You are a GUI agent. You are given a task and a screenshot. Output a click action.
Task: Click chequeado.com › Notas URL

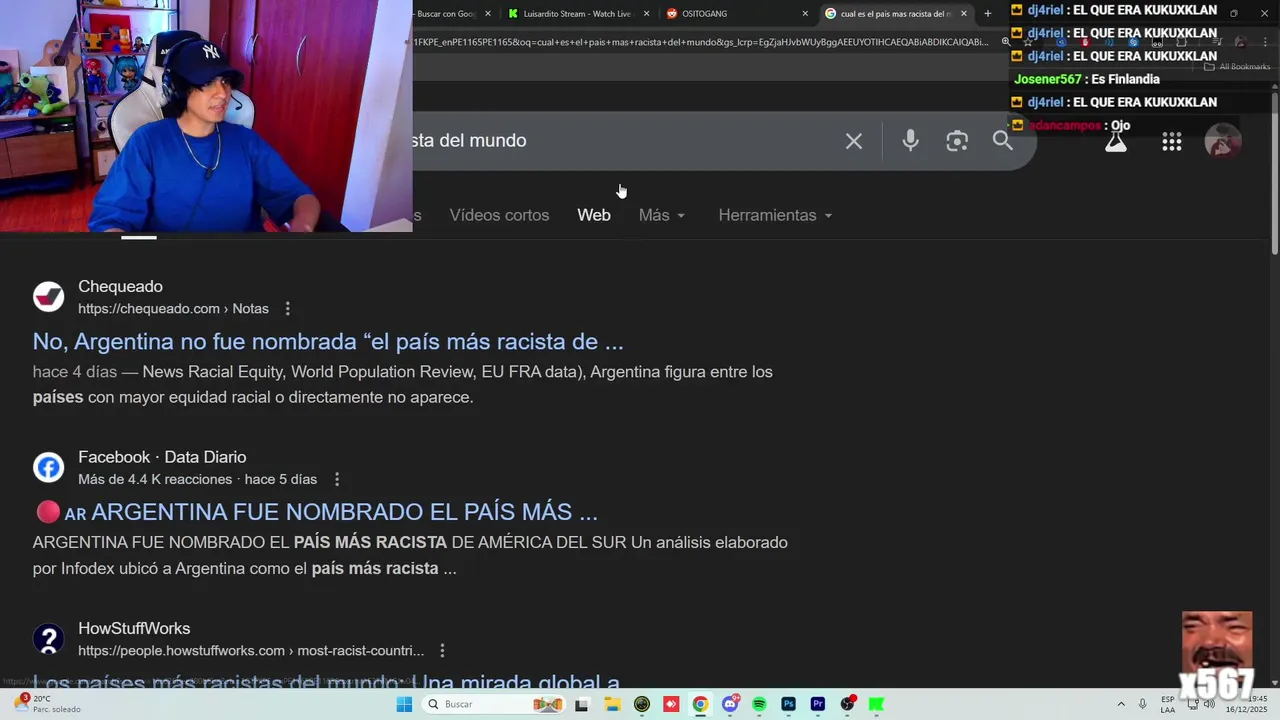click(x=173, y=309)
